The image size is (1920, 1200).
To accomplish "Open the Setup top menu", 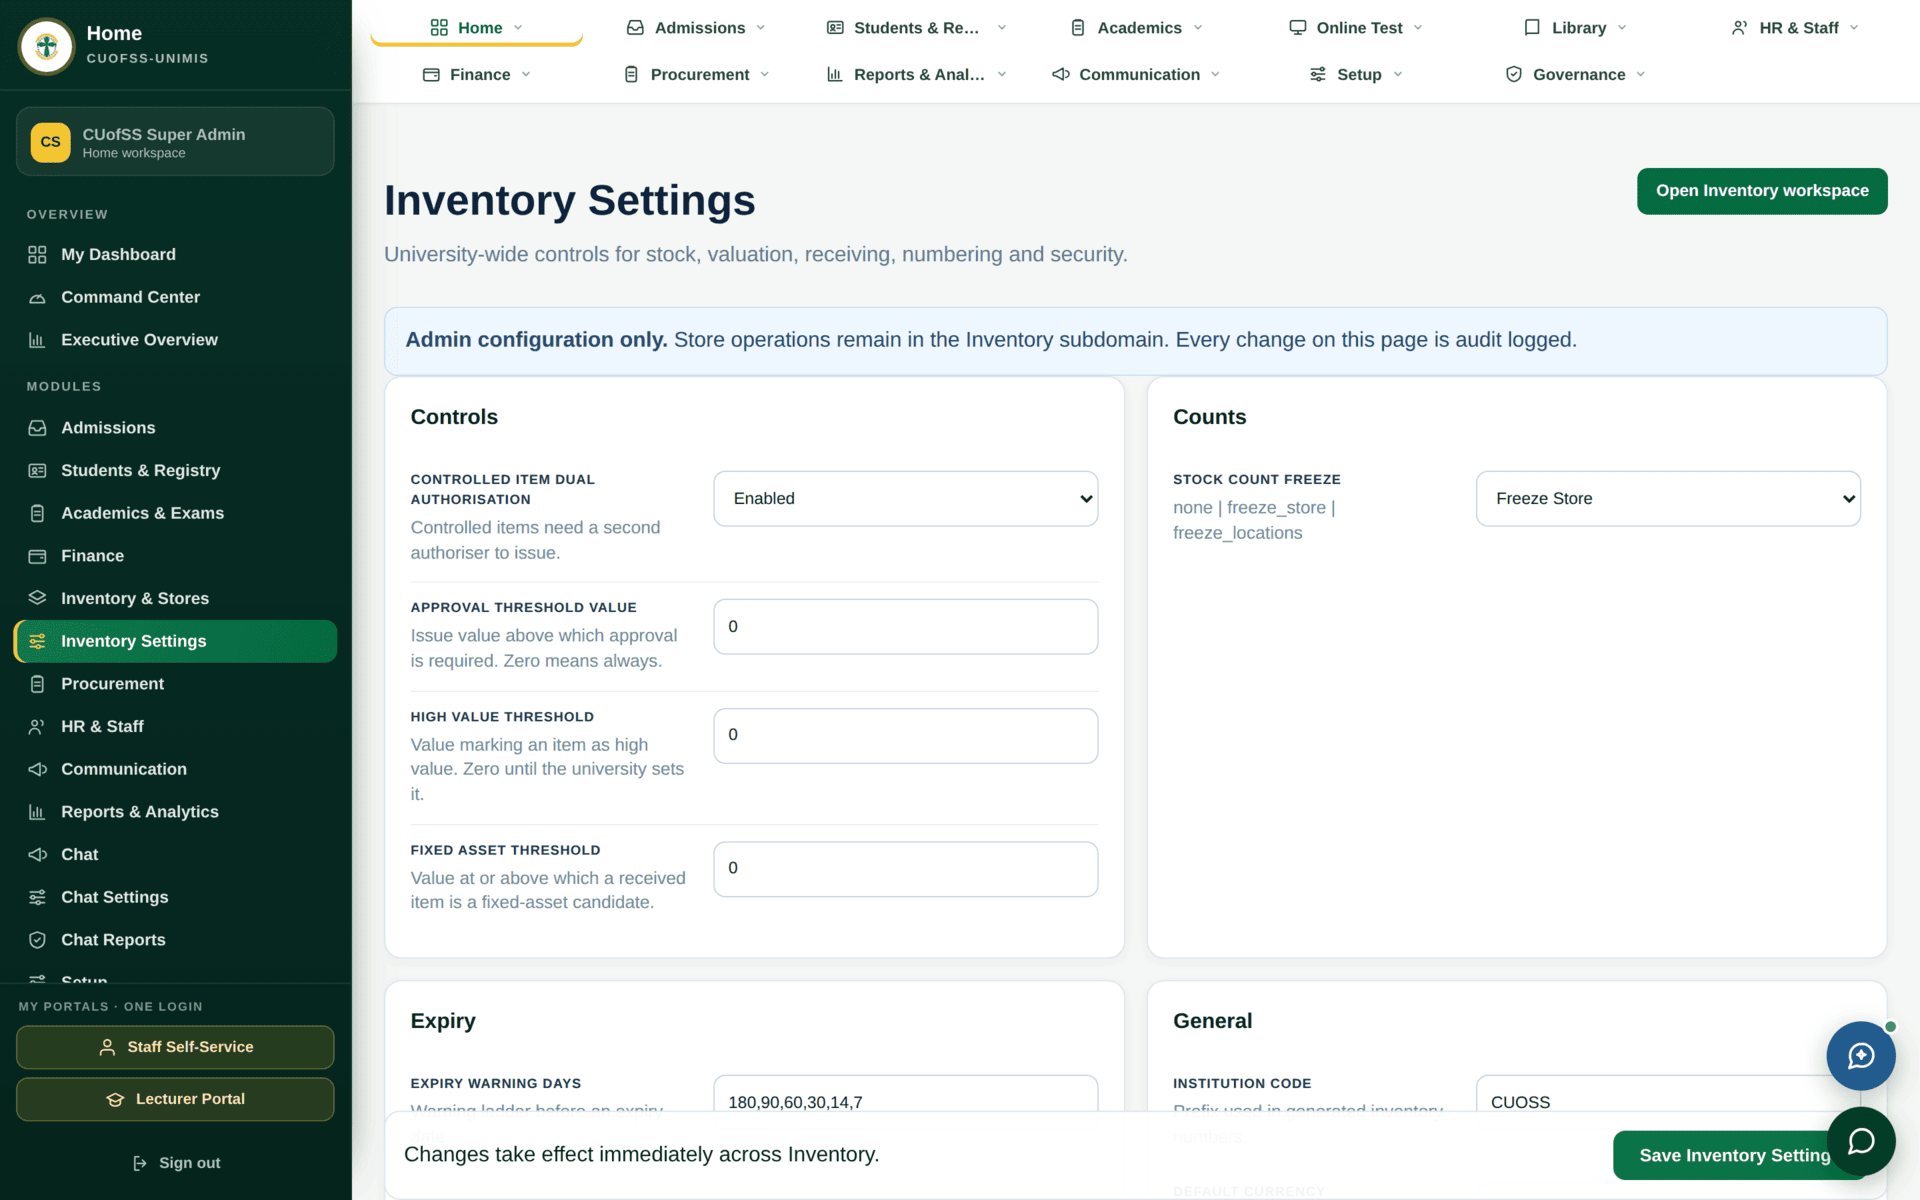I will pos(1356,74).
